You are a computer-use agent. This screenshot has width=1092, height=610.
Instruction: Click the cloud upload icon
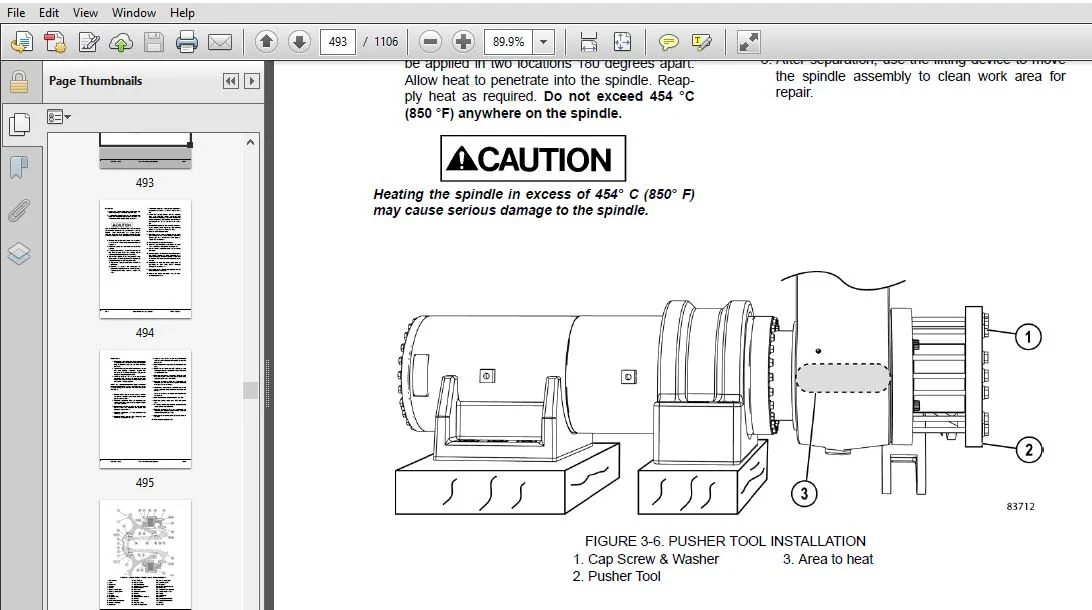[x=121, y=42]
